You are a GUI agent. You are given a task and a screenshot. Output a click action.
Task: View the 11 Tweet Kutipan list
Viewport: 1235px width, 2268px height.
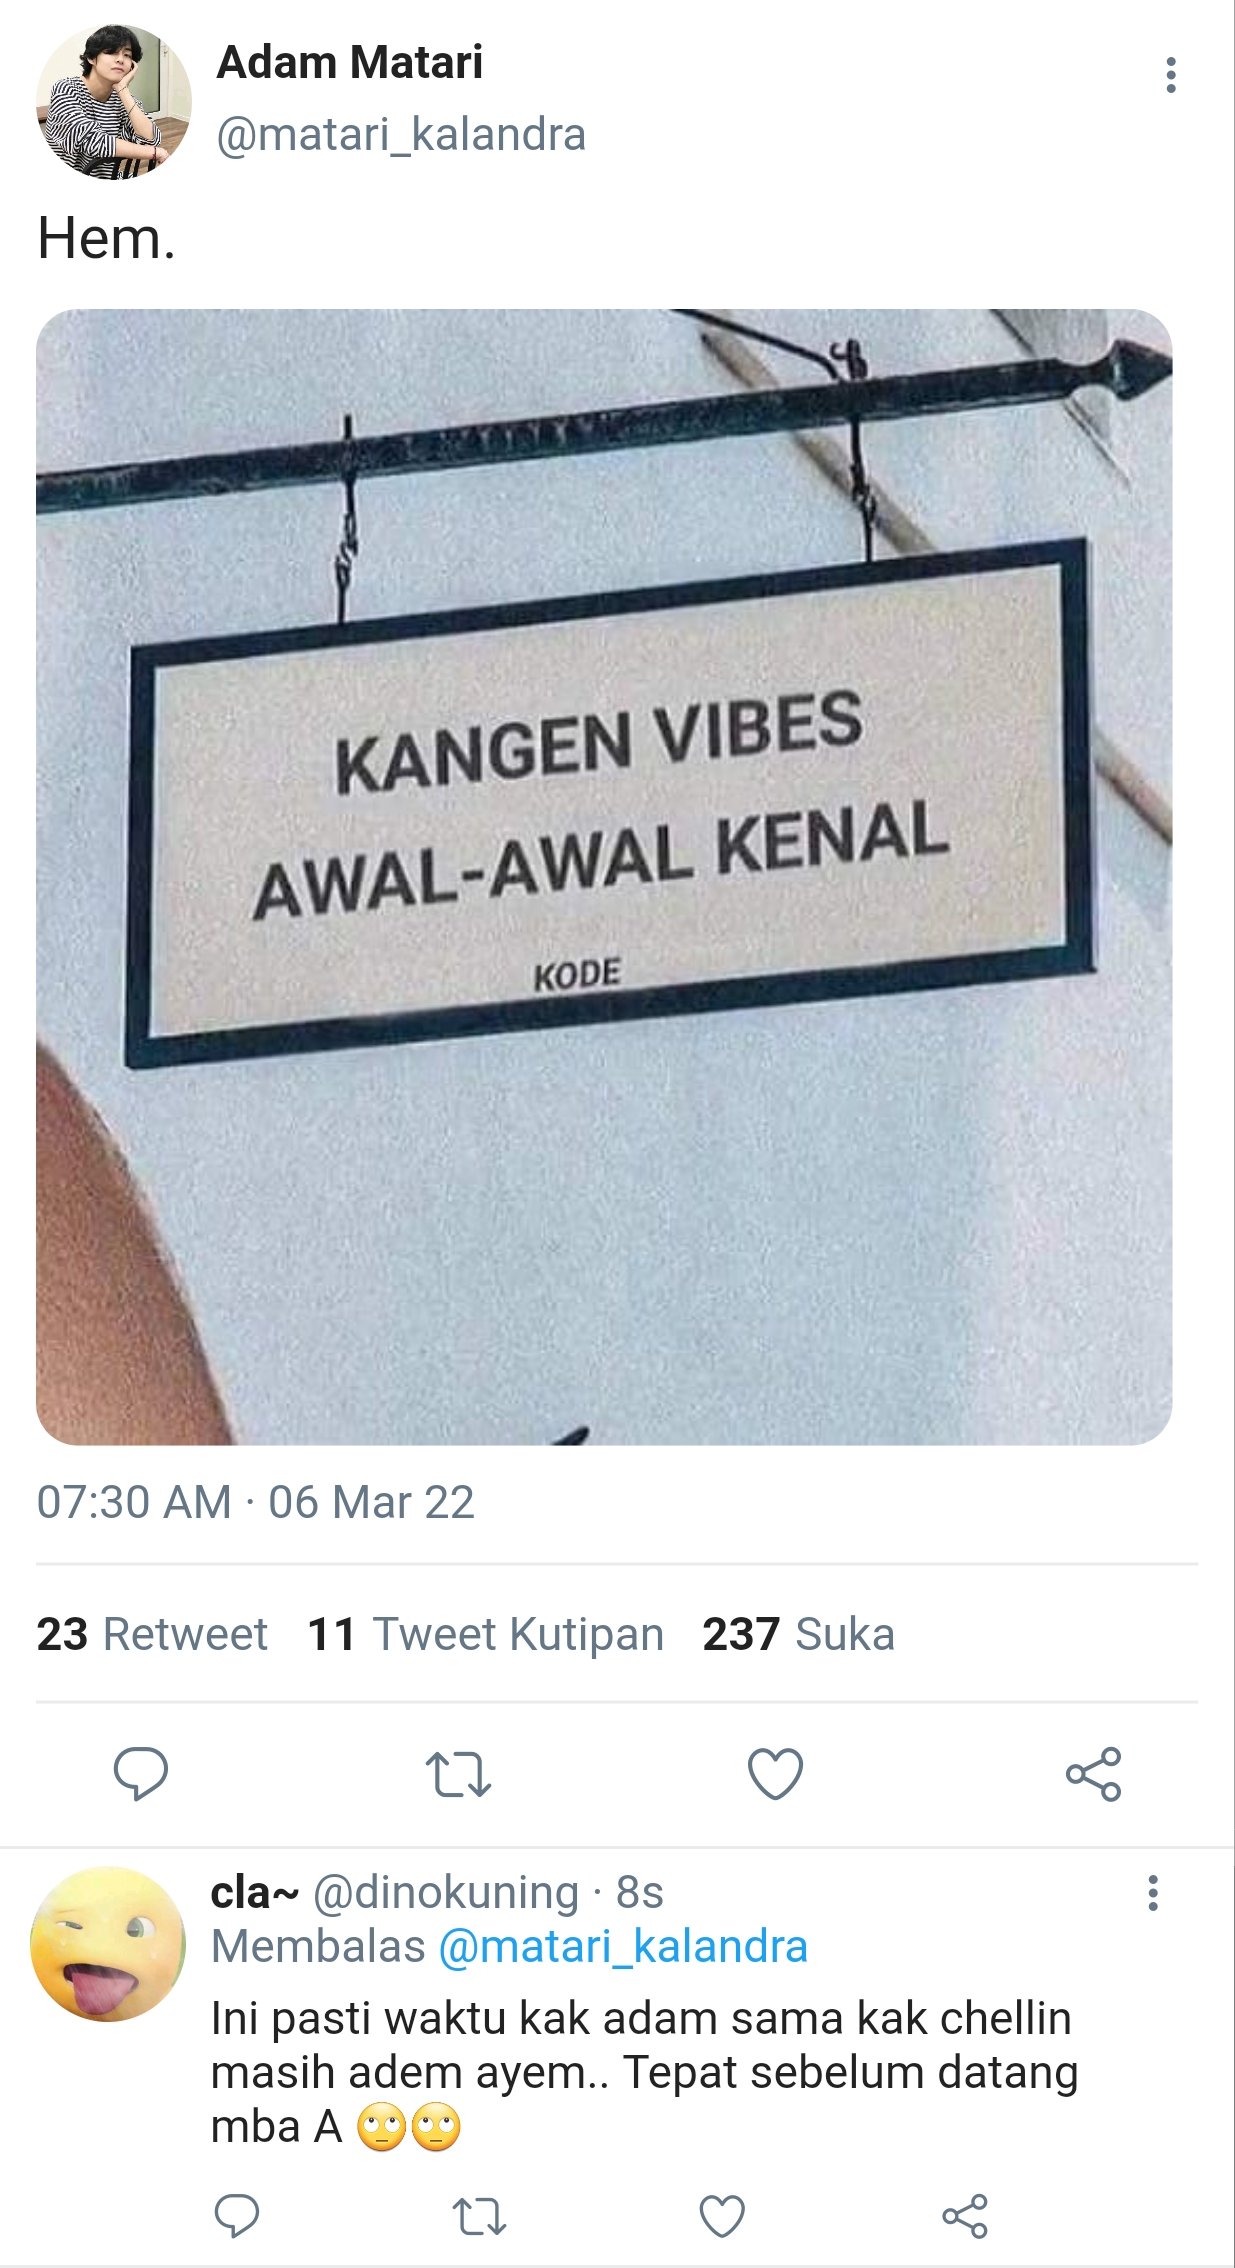point(485,1634)
